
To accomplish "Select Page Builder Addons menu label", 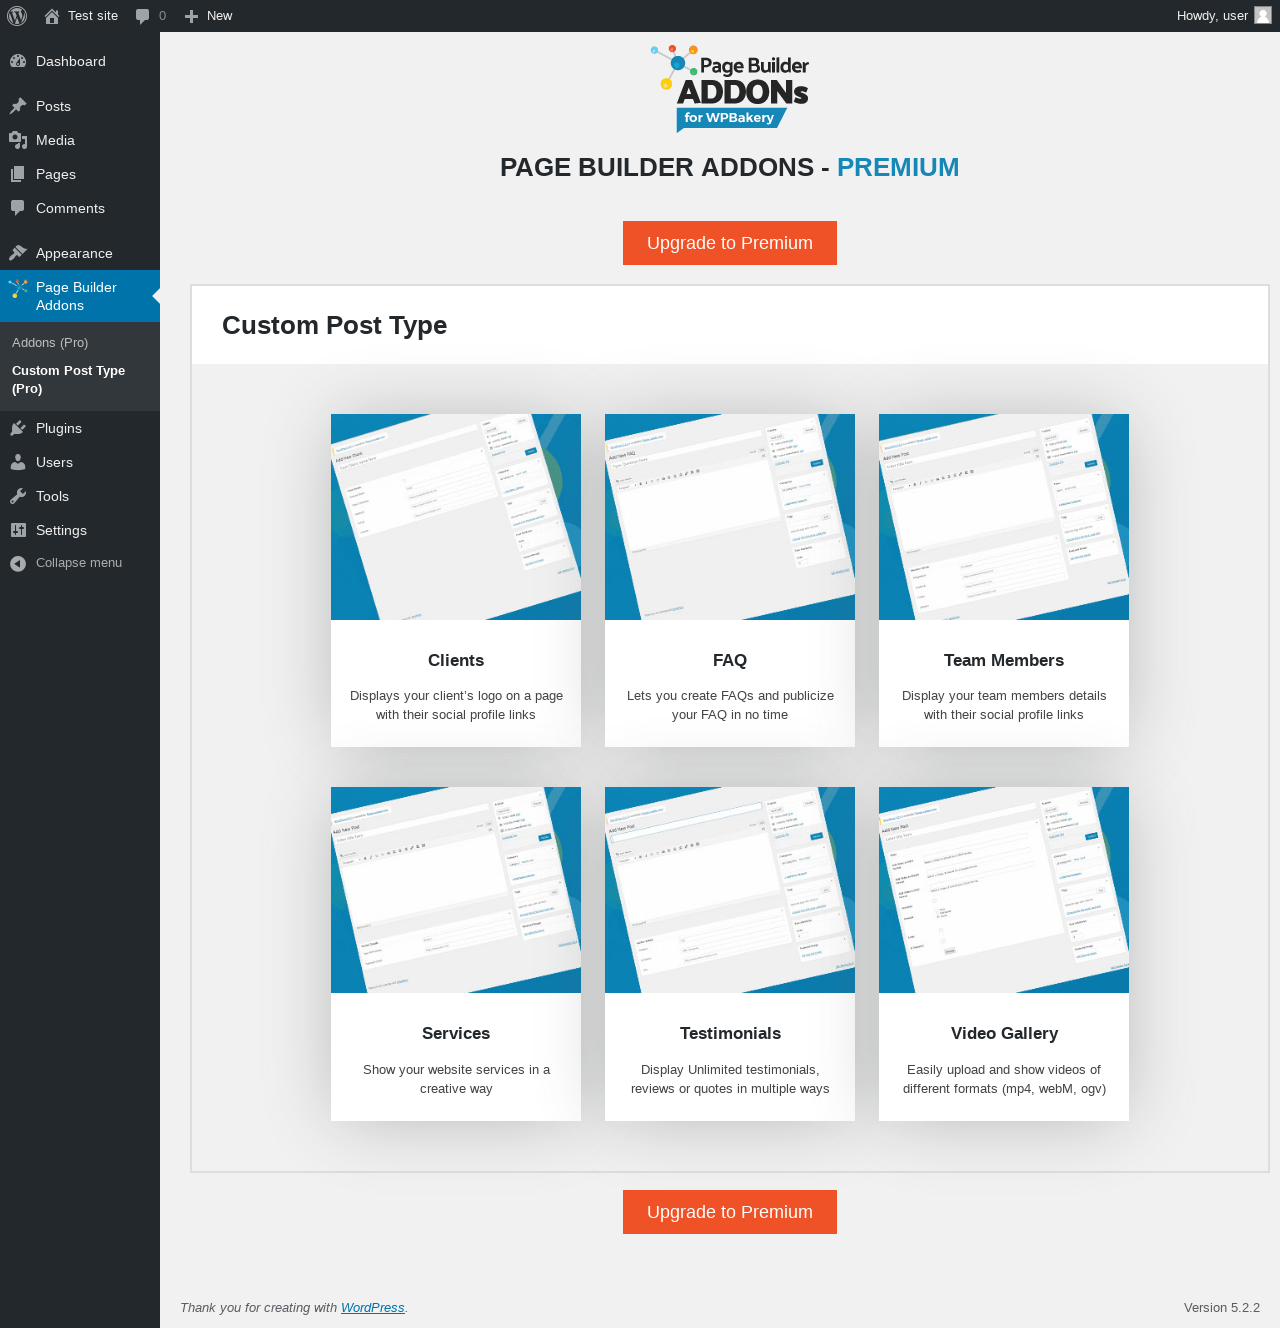I will (x=76, y=296).
